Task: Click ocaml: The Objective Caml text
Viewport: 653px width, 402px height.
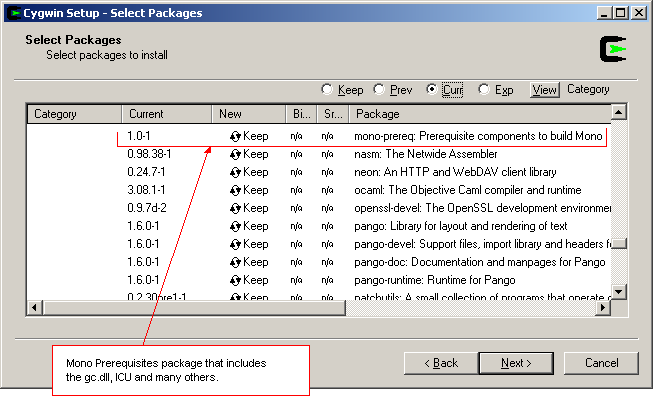Action: click(x=468, y=190)
